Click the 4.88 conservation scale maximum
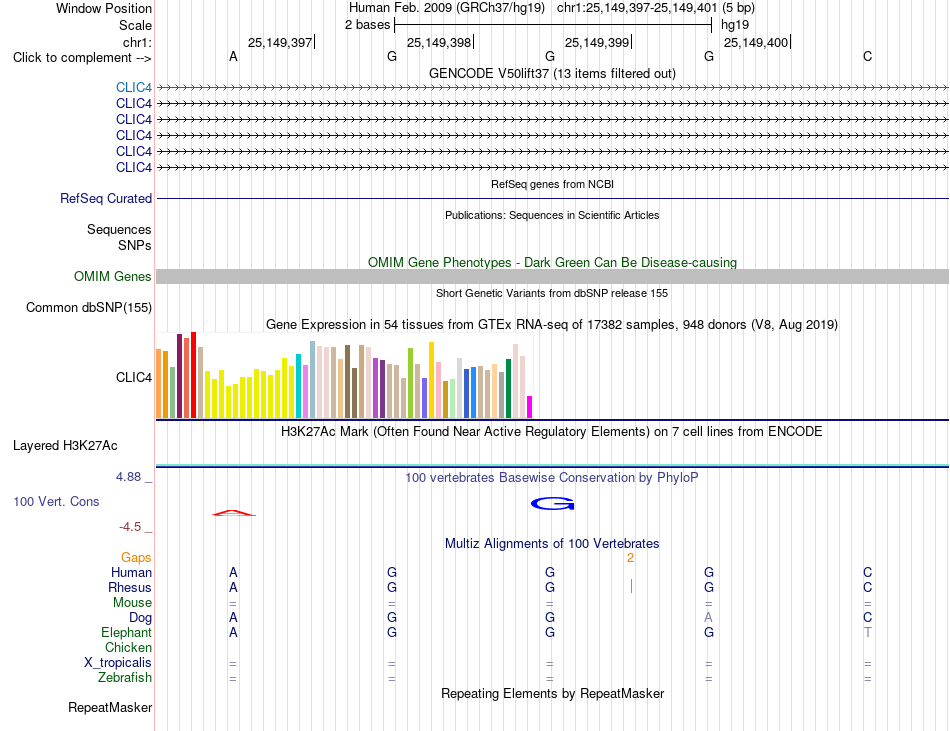 coord(128,477)
